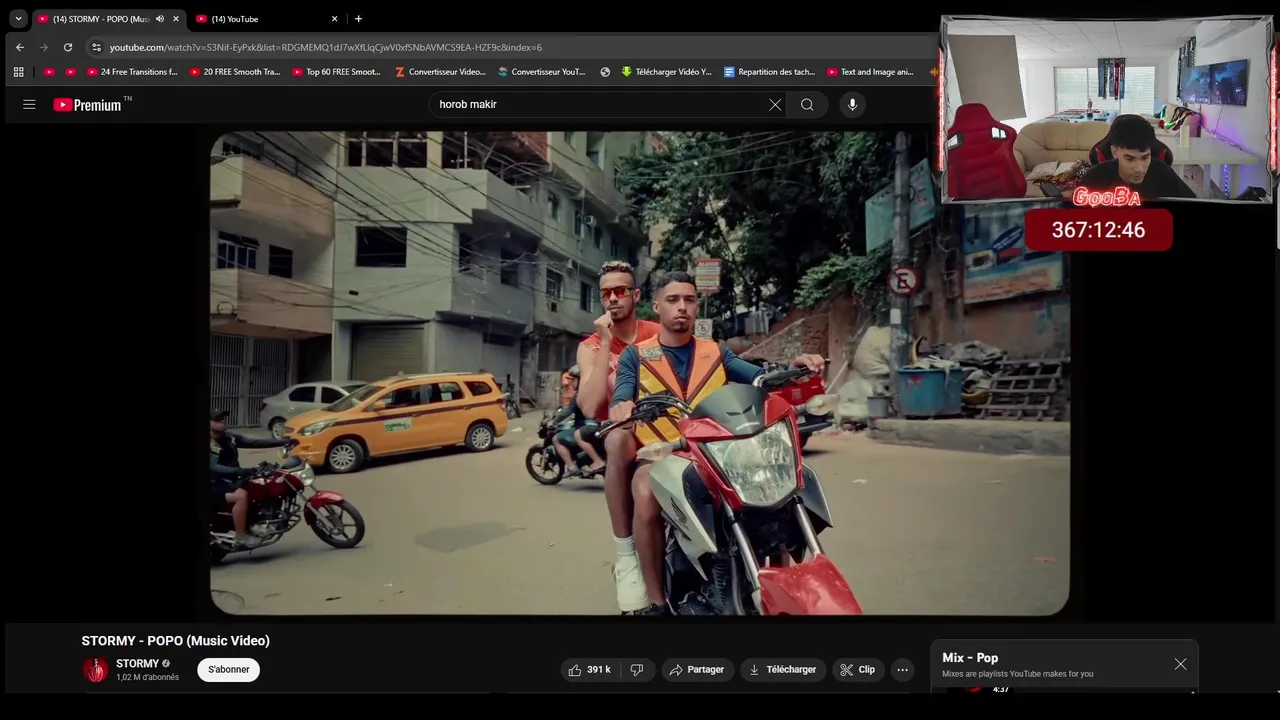The height and width of the screenshot is (720, 1280).
Task: Open the first YouTube icon bookmark
Action: (49, 72)
